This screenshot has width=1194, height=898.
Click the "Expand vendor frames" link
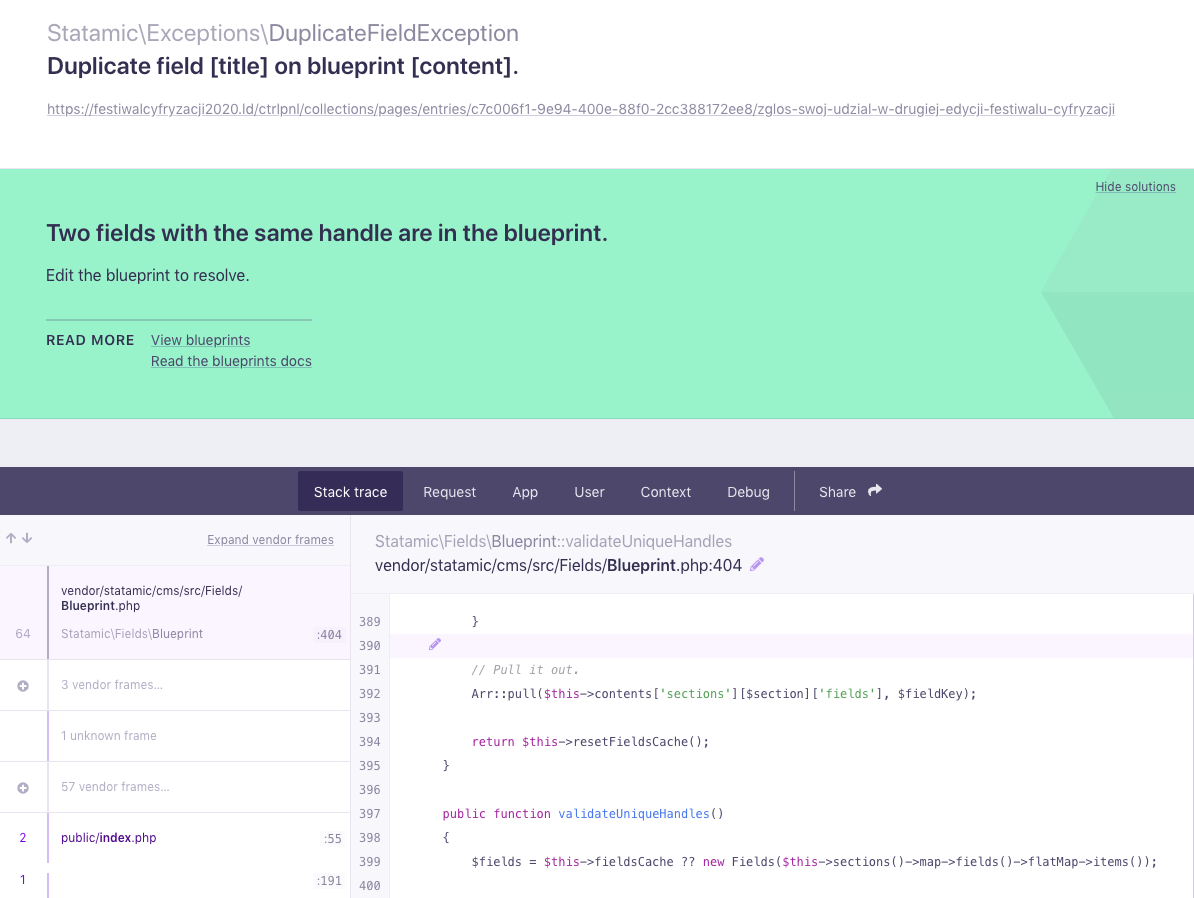(x=270, y=539)
